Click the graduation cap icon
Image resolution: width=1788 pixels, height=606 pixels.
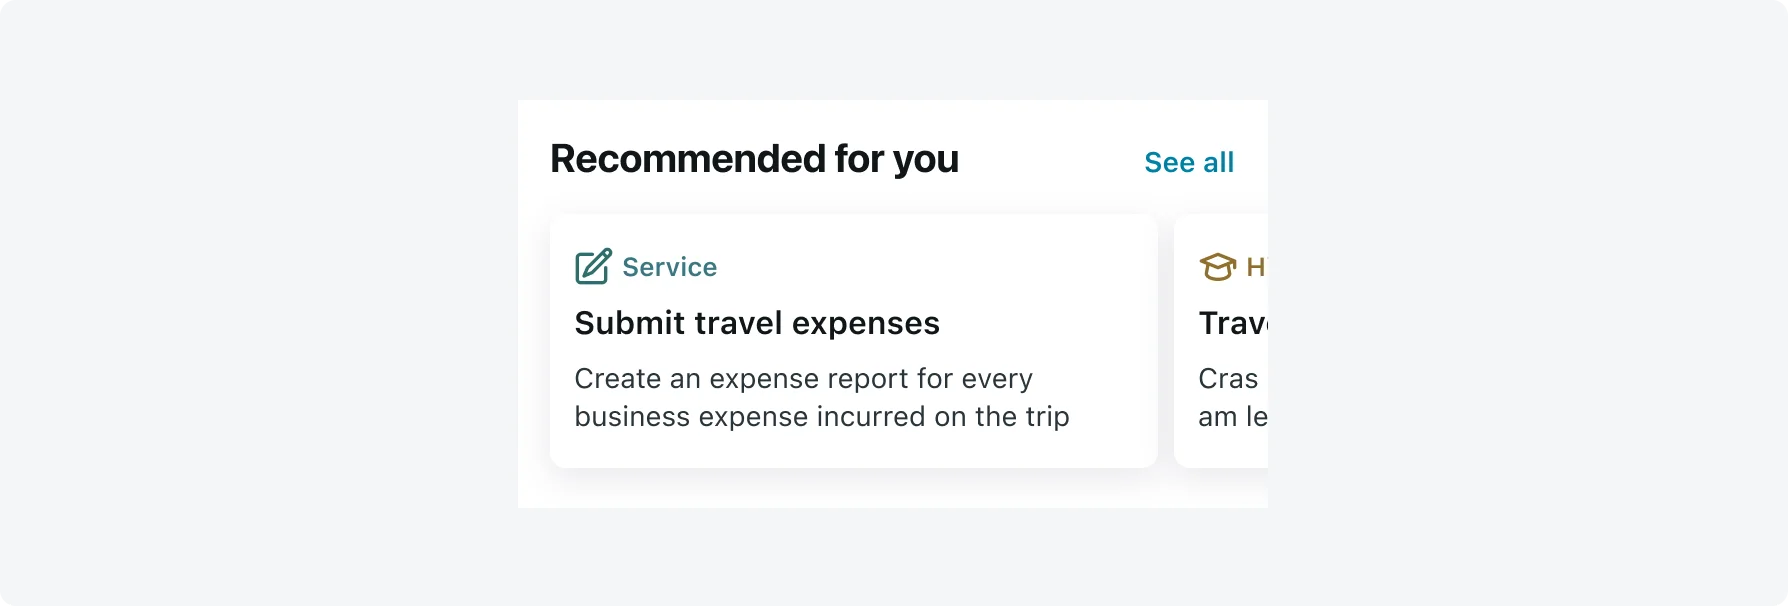(1217, 267)
